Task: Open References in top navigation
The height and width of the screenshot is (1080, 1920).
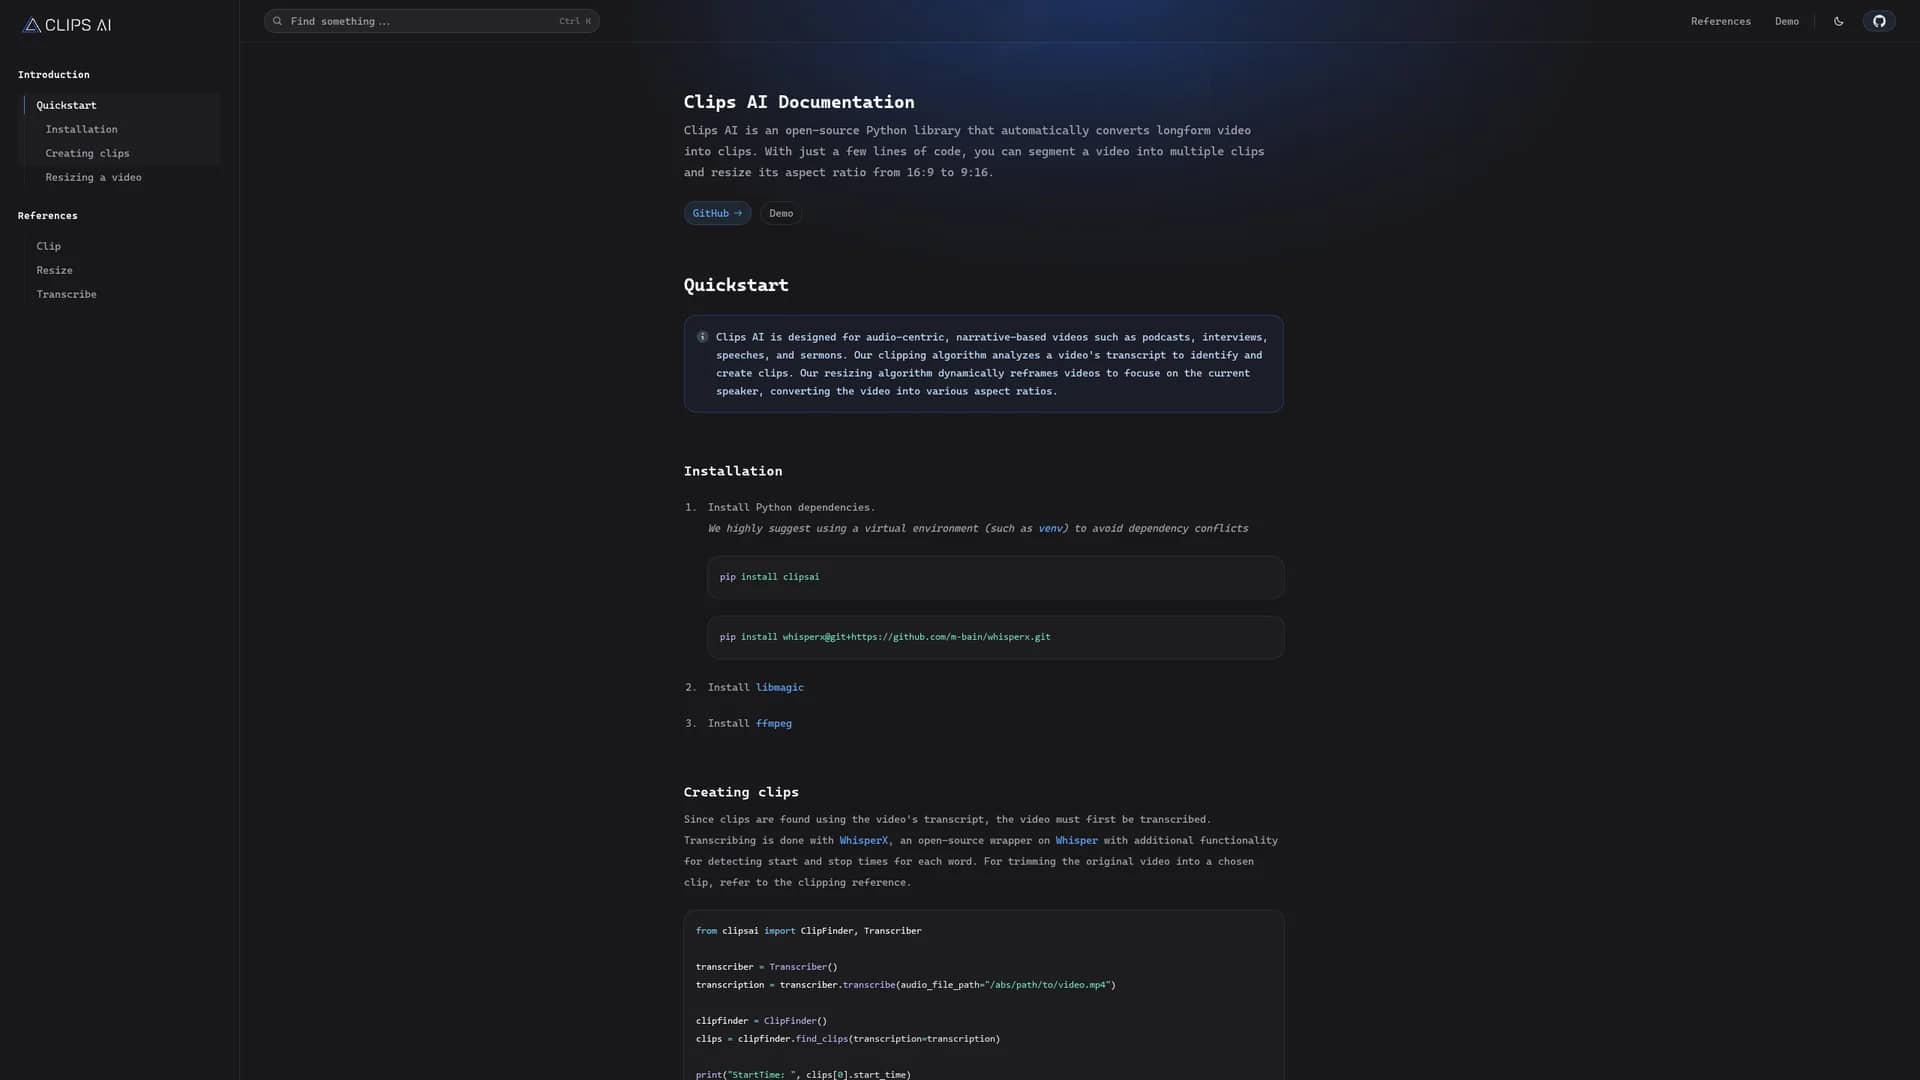Action: click(x=1720, y=21)
